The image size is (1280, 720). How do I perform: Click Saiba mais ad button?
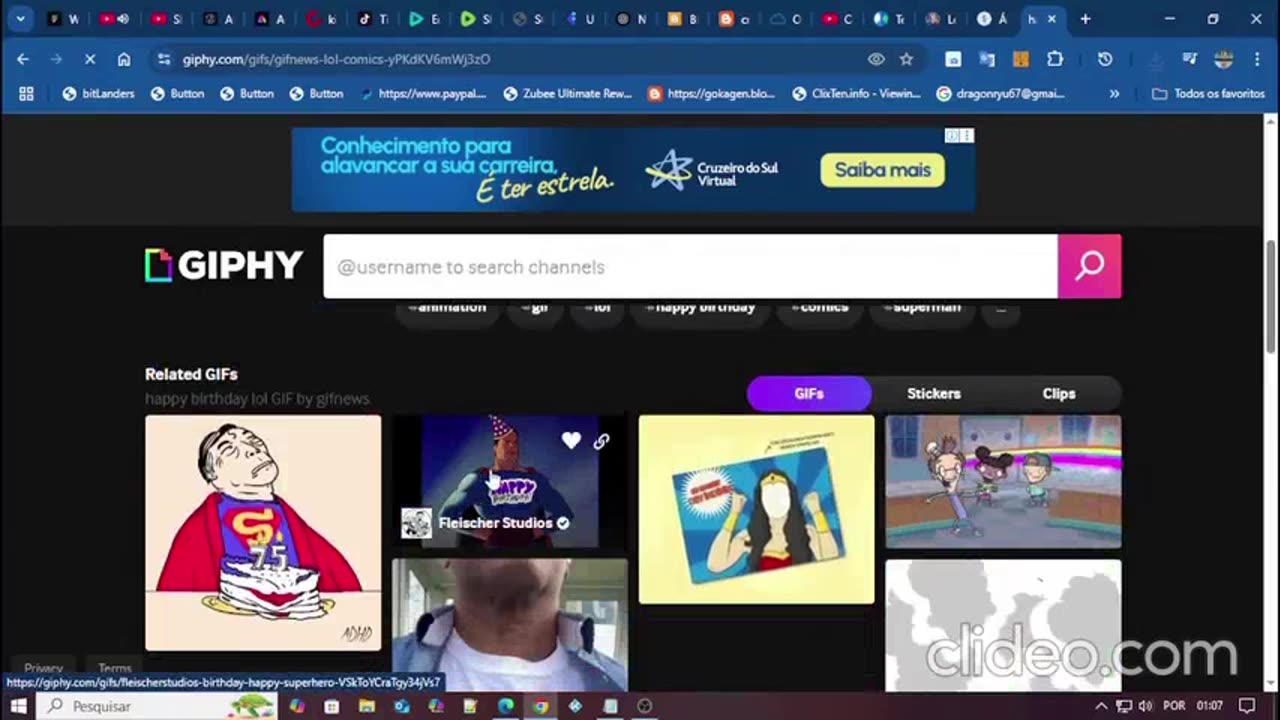click(x=882, y=170)
